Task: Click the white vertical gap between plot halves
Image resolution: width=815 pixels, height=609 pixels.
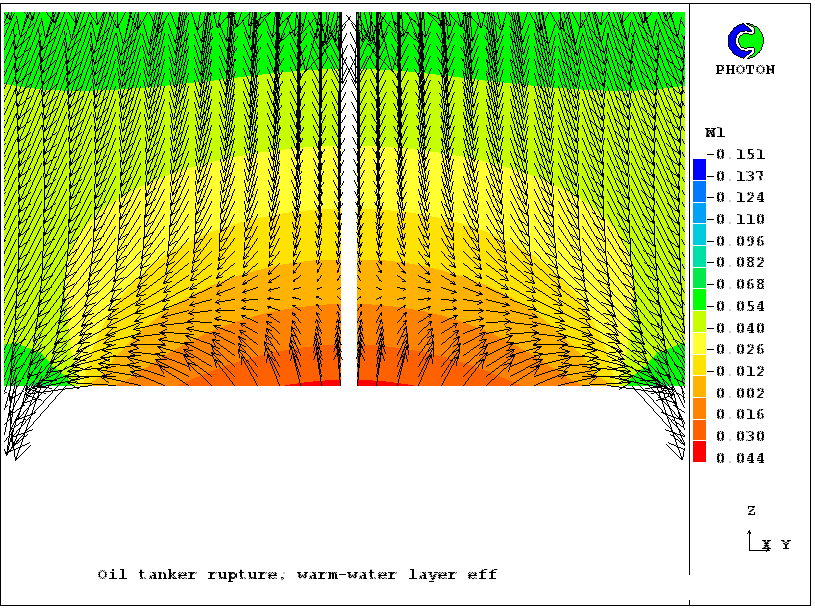Action: [349, 200]
